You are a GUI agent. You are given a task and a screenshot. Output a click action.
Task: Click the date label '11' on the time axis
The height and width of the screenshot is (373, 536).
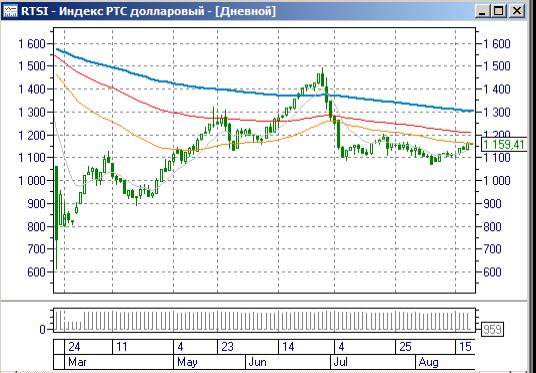(x=121, y=347)
